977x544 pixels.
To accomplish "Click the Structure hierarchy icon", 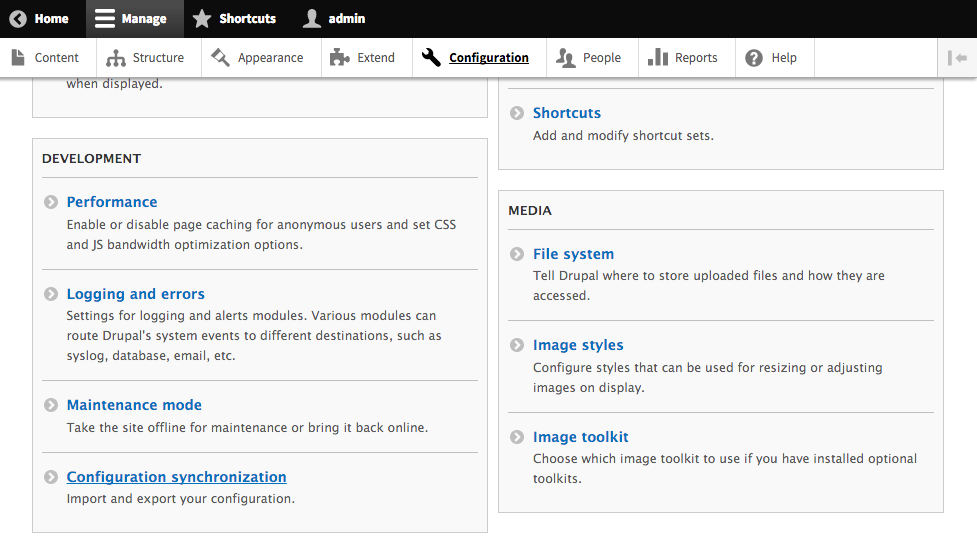I will coord(116,58).
